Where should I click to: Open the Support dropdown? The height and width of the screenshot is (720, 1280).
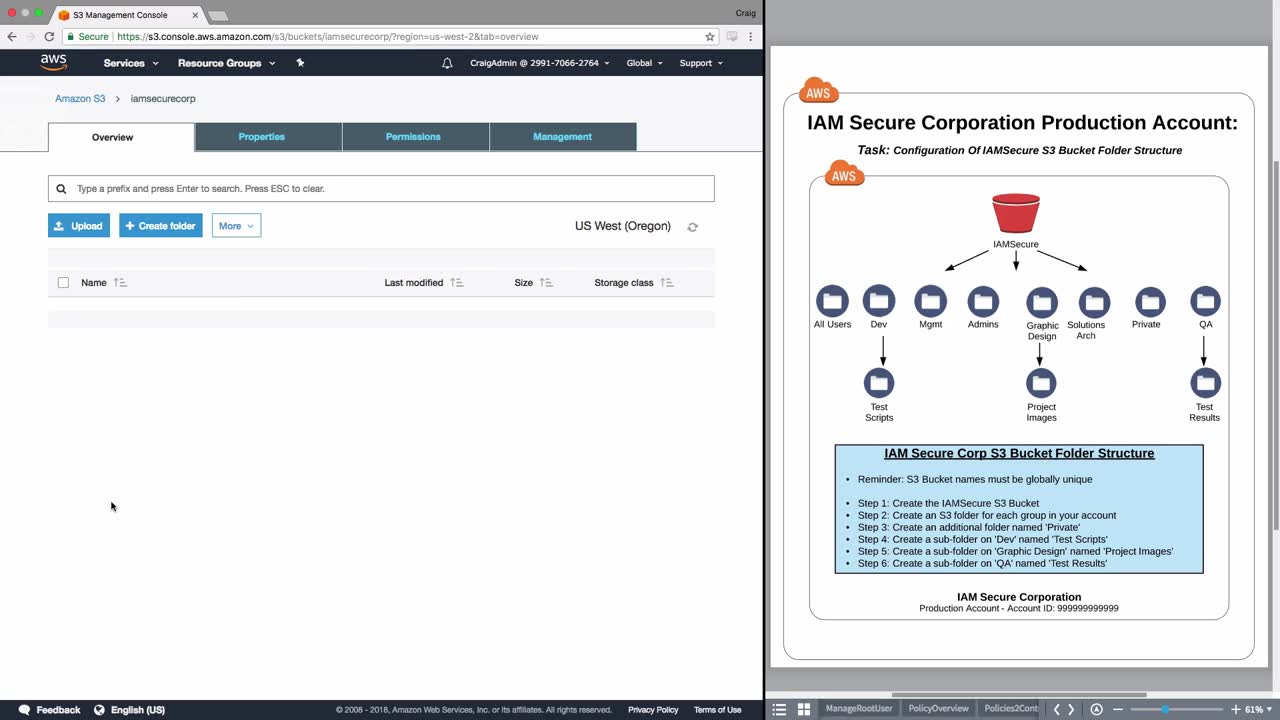pyautogui.click(x=701, y=63)
